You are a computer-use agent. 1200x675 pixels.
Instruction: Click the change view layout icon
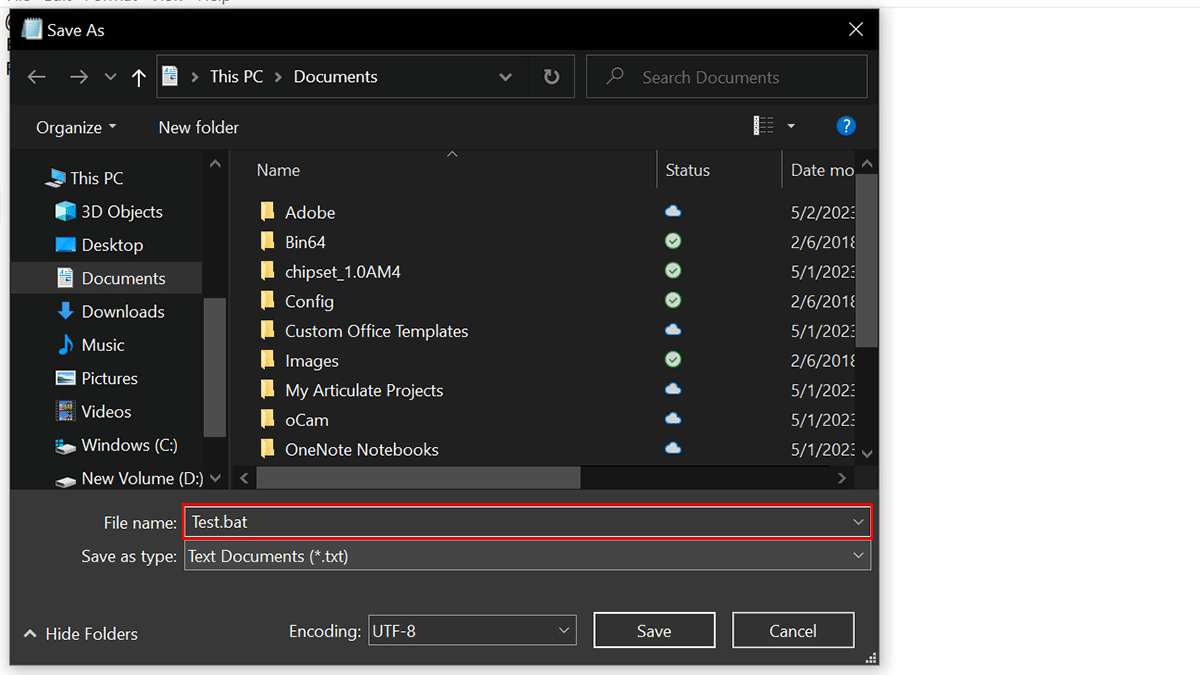(764, 126)
